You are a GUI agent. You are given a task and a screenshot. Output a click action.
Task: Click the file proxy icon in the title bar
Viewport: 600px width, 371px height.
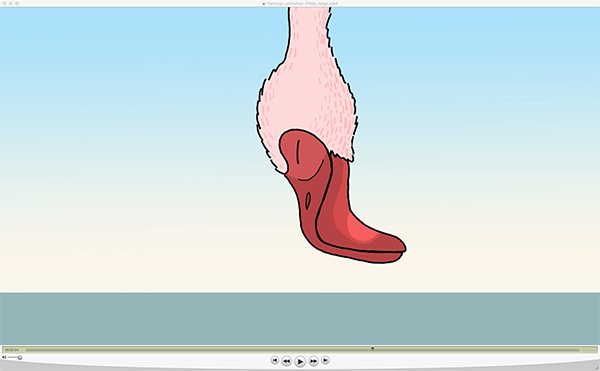pos(264,3)
